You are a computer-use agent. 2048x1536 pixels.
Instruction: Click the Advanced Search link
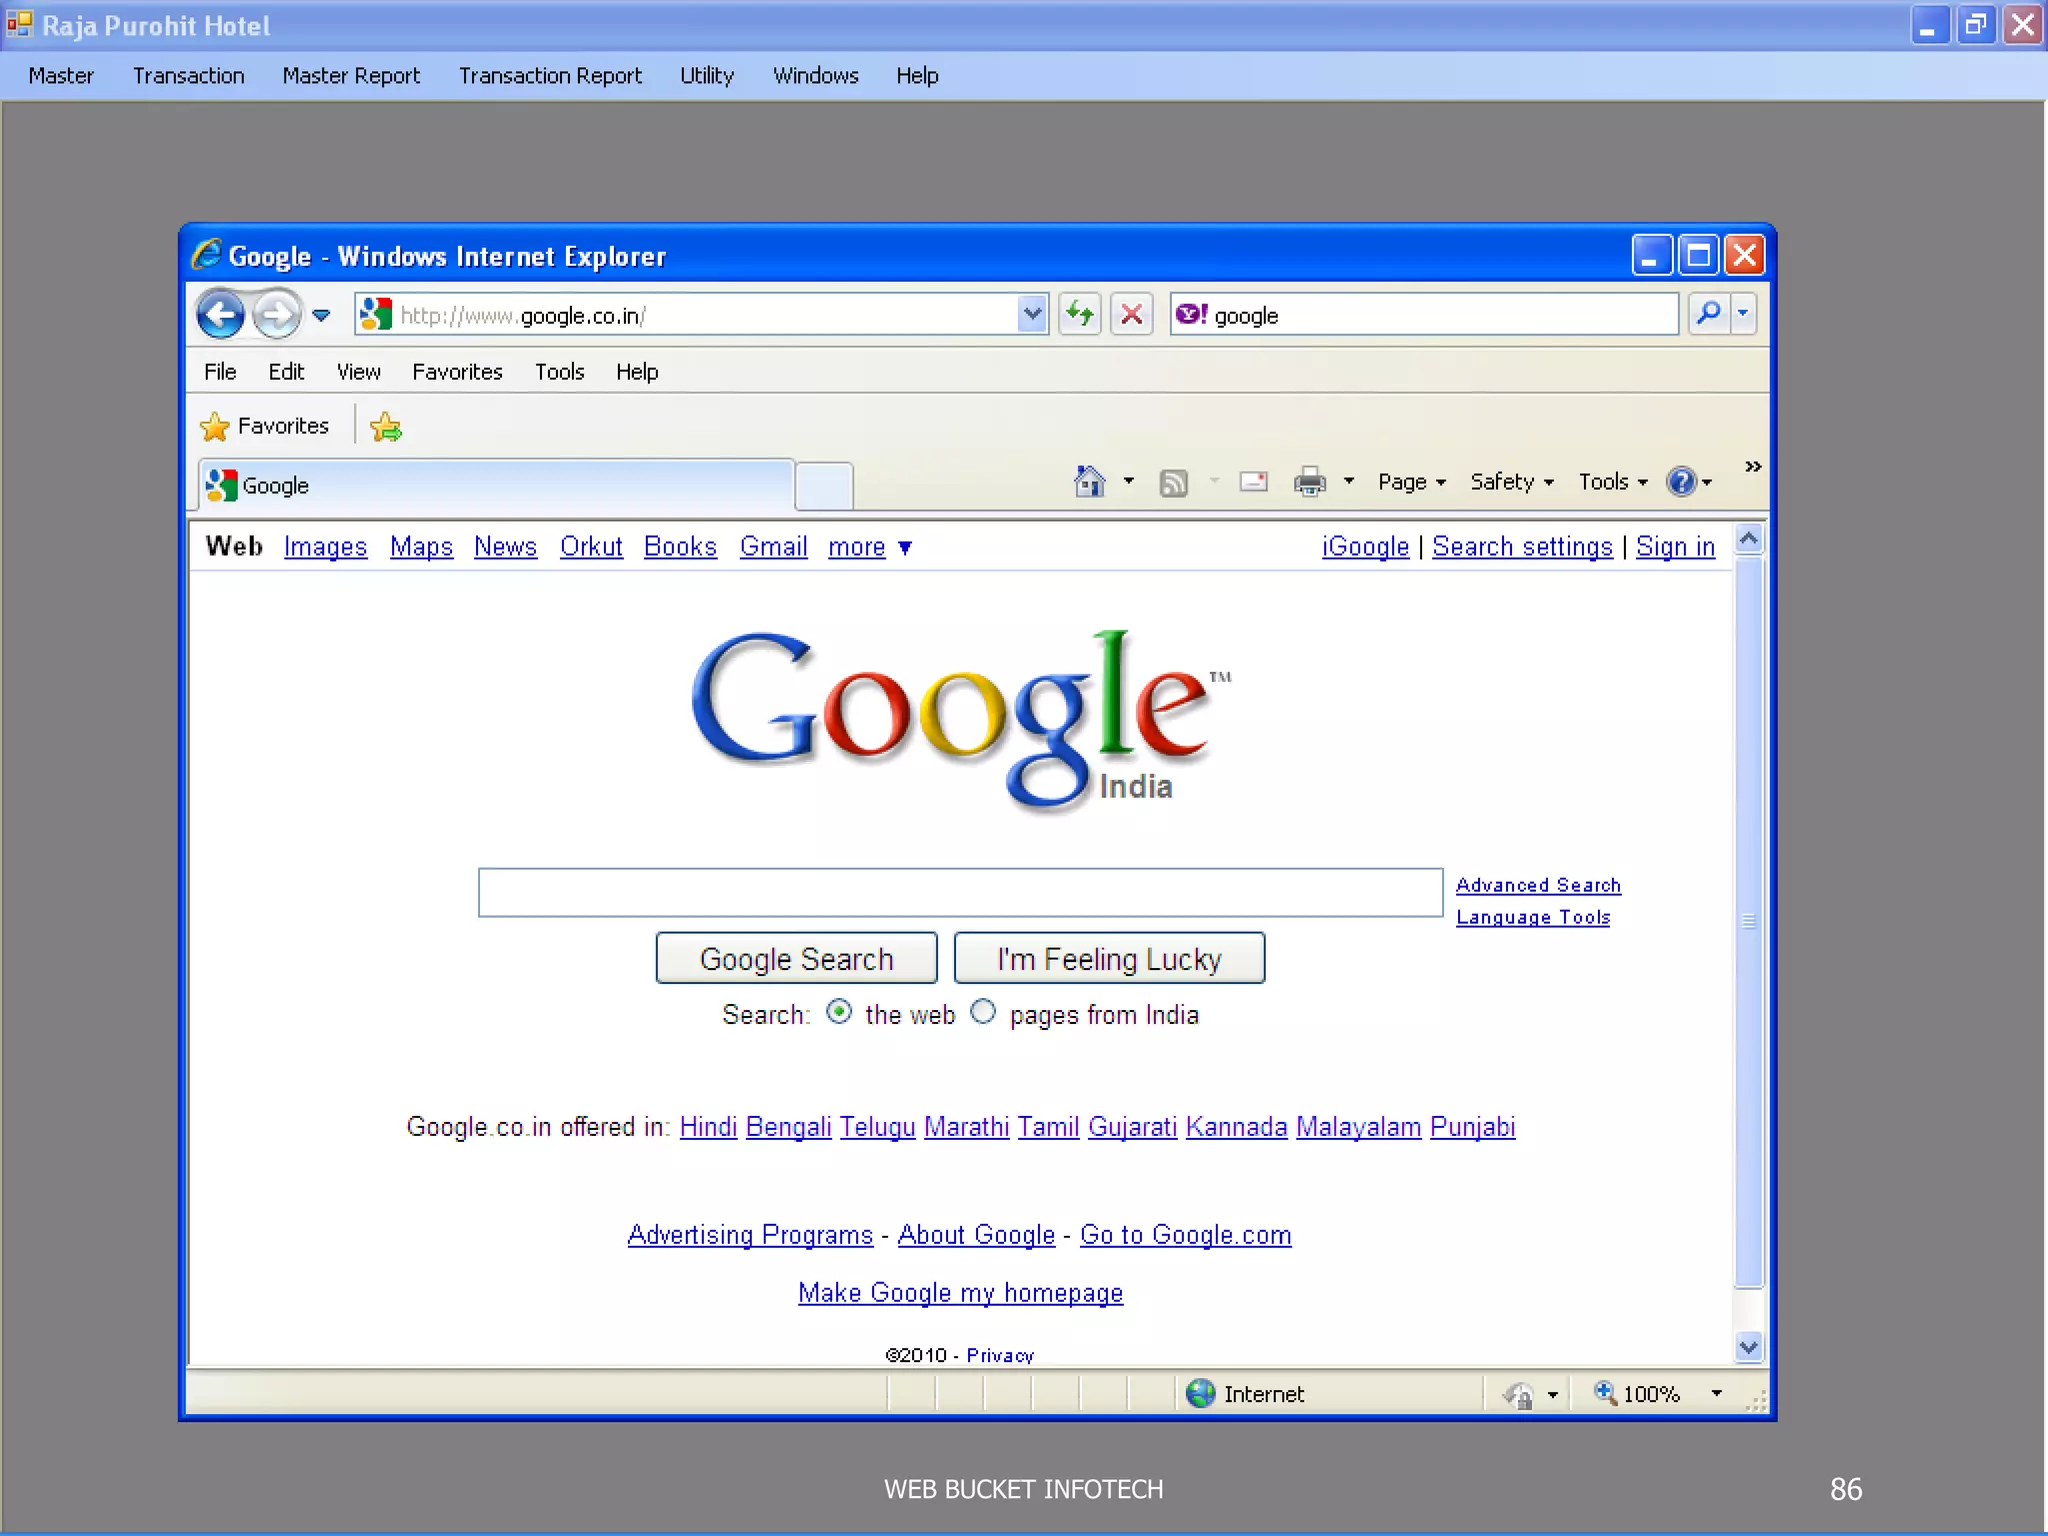(x=1538, y=885)
